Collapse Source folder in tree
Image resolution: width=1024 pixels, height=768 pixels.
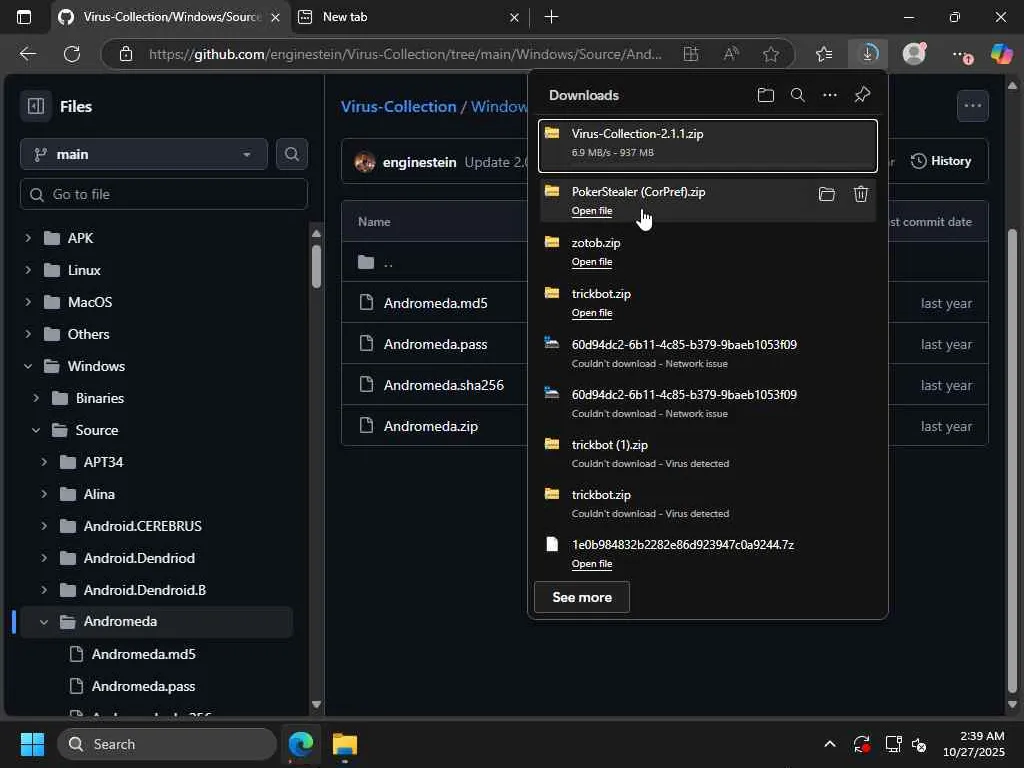36,430
